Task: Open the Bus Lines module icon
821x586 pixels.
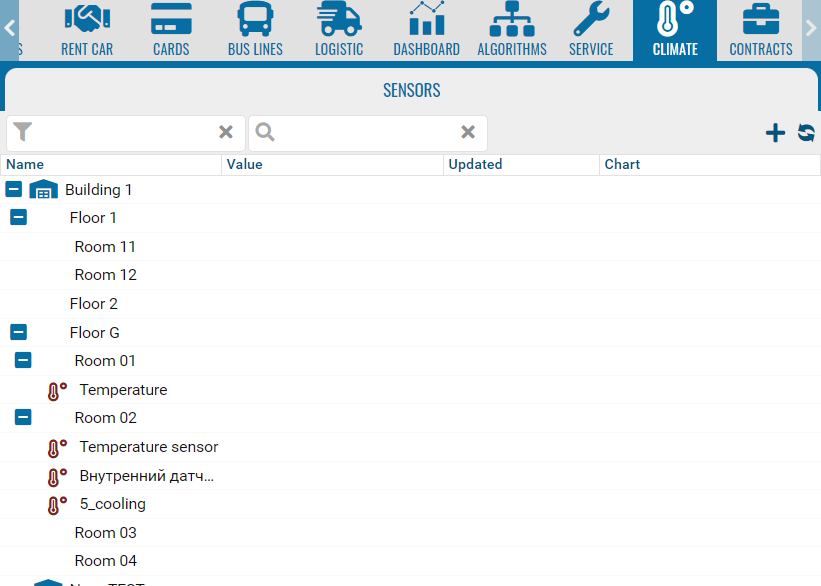Action: pos(255,19)
